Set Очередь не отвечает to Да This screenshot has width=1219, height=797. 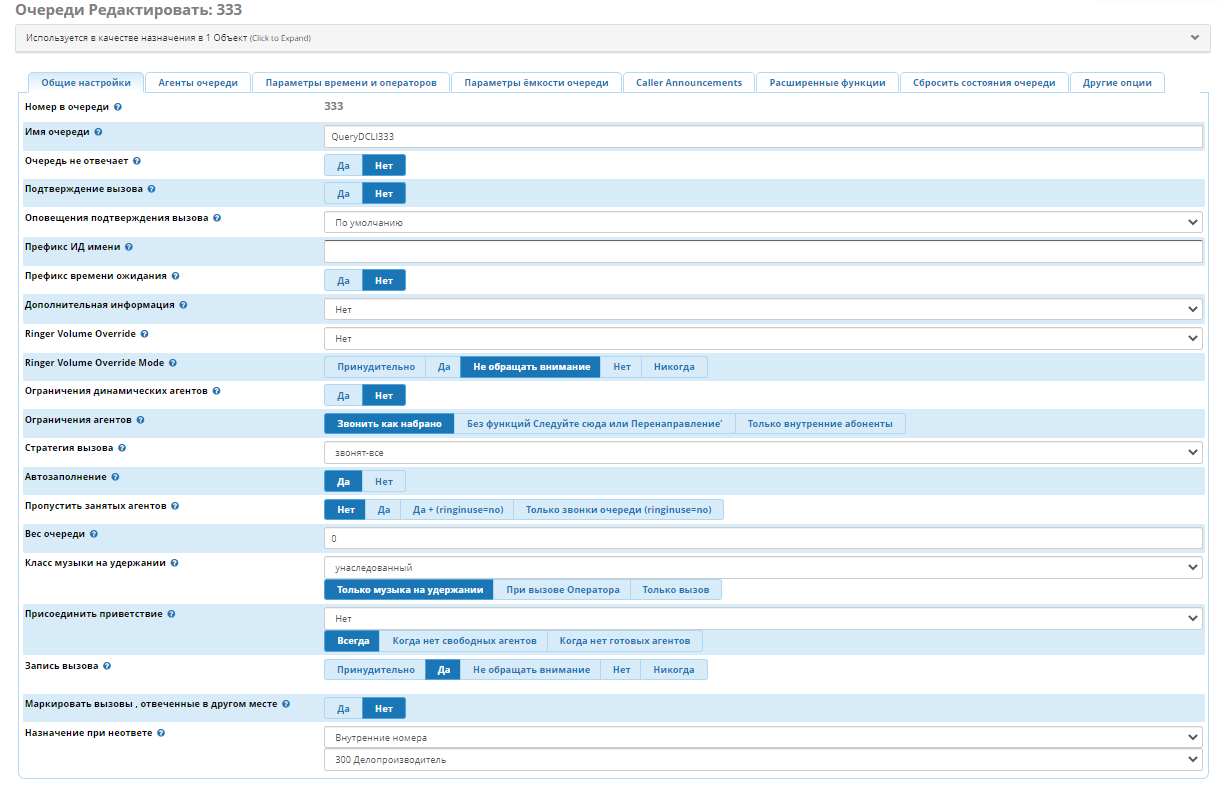point(343,166)
